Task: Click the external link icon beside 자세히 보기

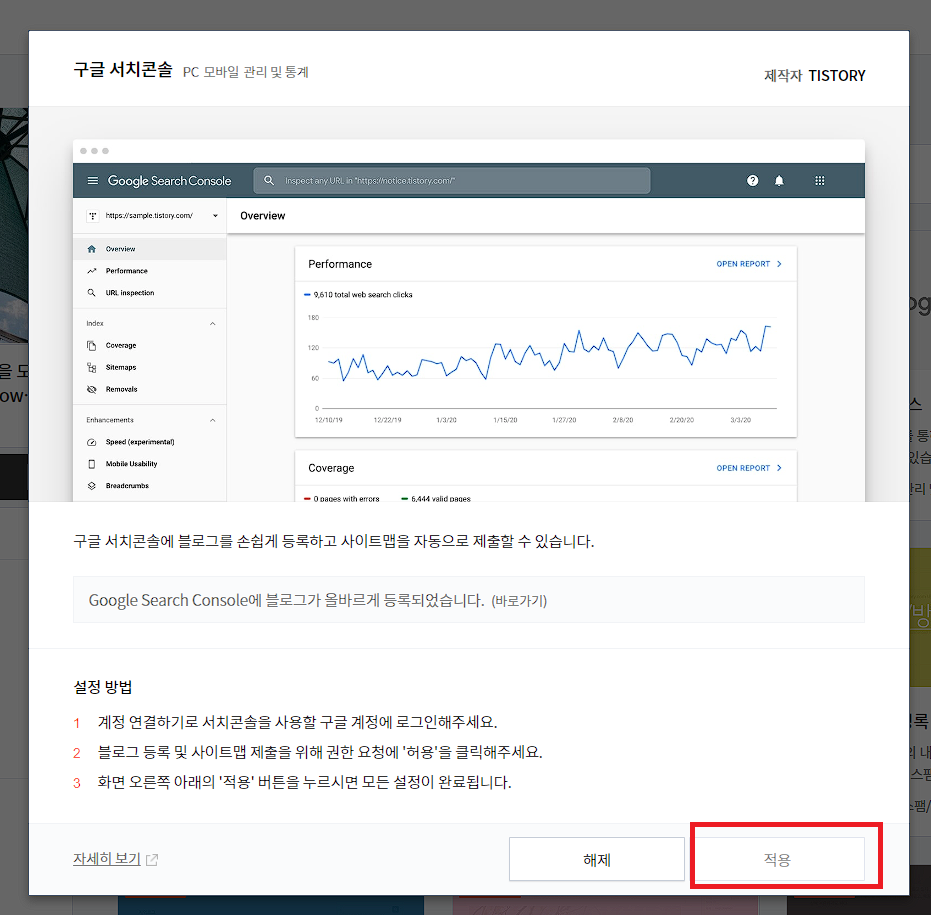Action: [x=152, y=859]
